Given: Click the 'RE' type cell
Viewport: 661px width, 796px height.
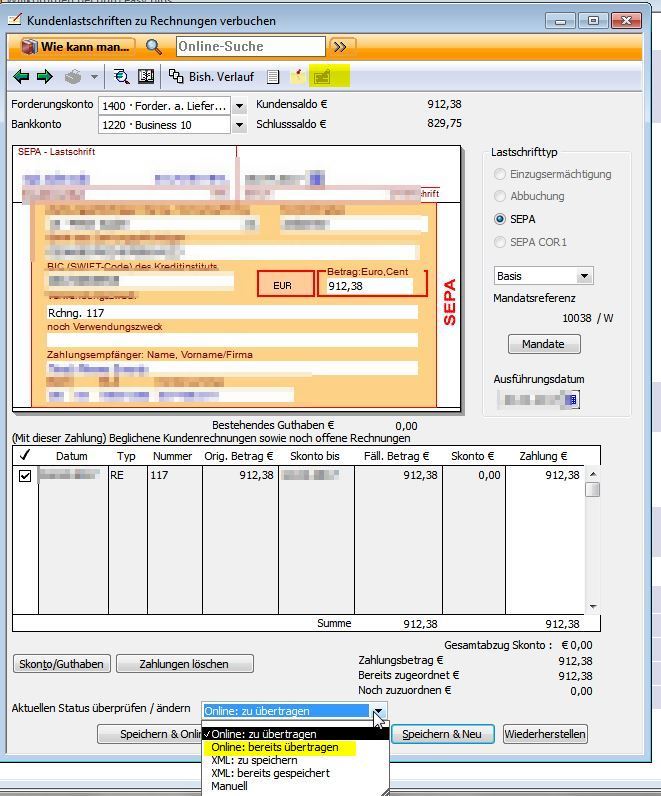Looking at the screenshot, I should coord(127,475).
